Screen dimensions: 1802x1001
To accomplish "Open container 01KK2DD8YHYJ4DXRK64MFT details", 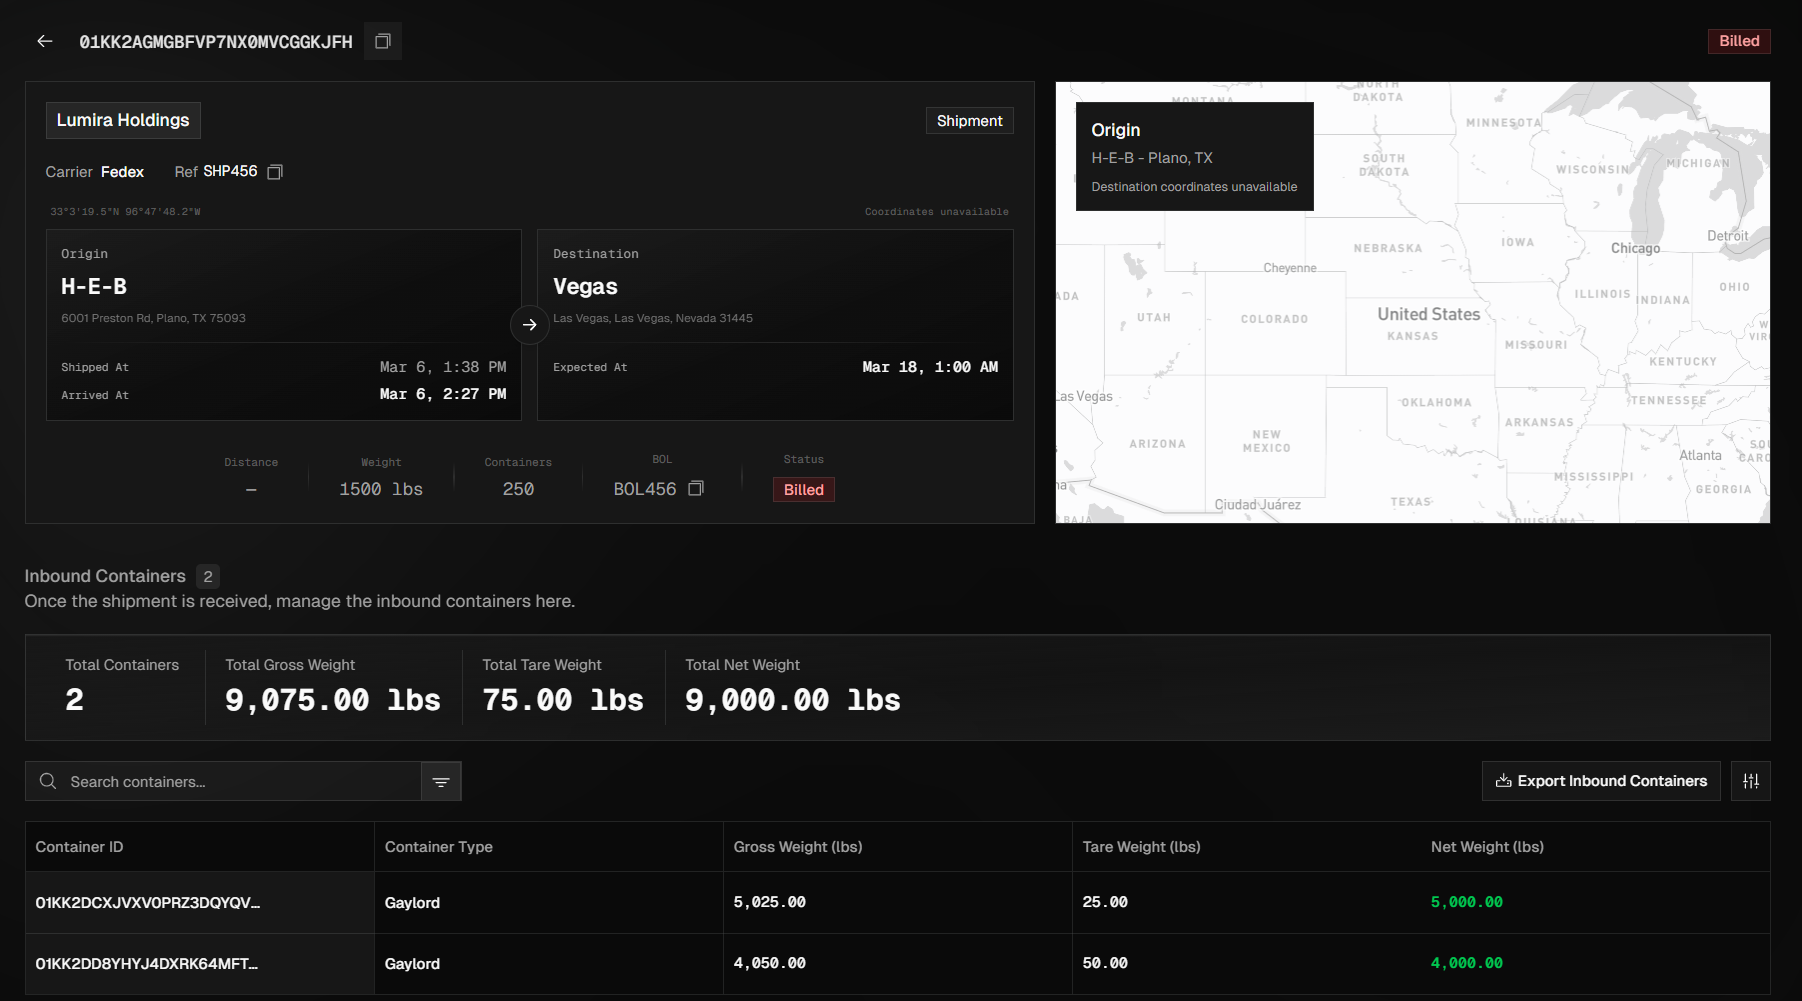I will (146, 963).
